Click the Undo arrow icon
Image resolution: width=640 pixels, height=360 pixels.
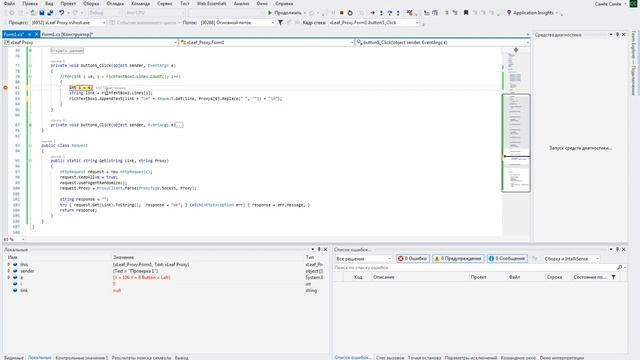click(61, 13)
